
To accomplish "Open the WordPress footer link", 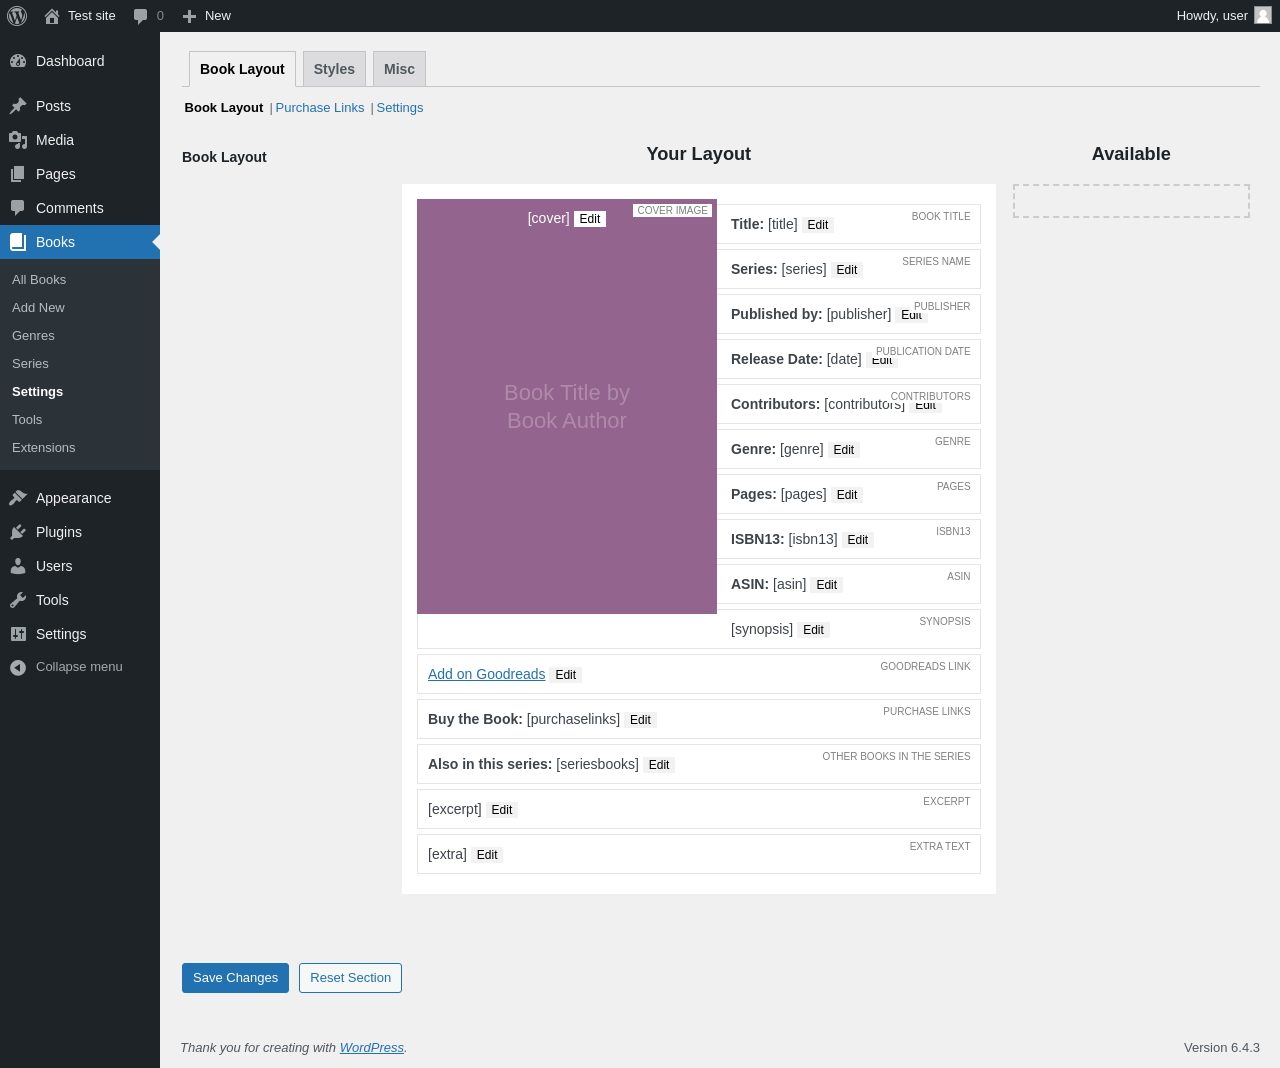I will click(x=372, y=1048).
